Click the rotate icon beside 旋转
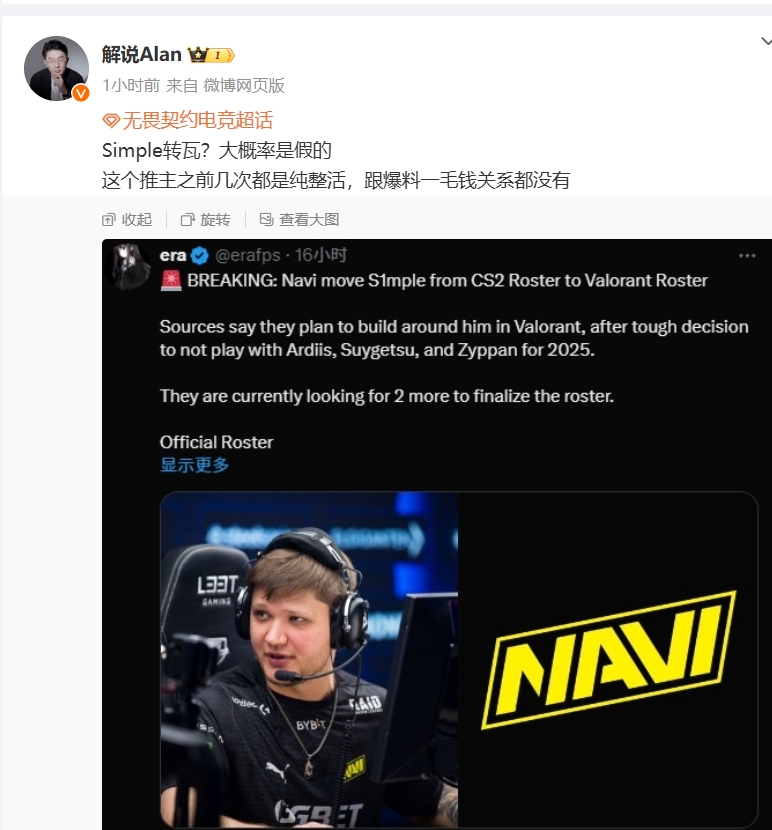Screen dimensions: 772x830 [187, 220]
